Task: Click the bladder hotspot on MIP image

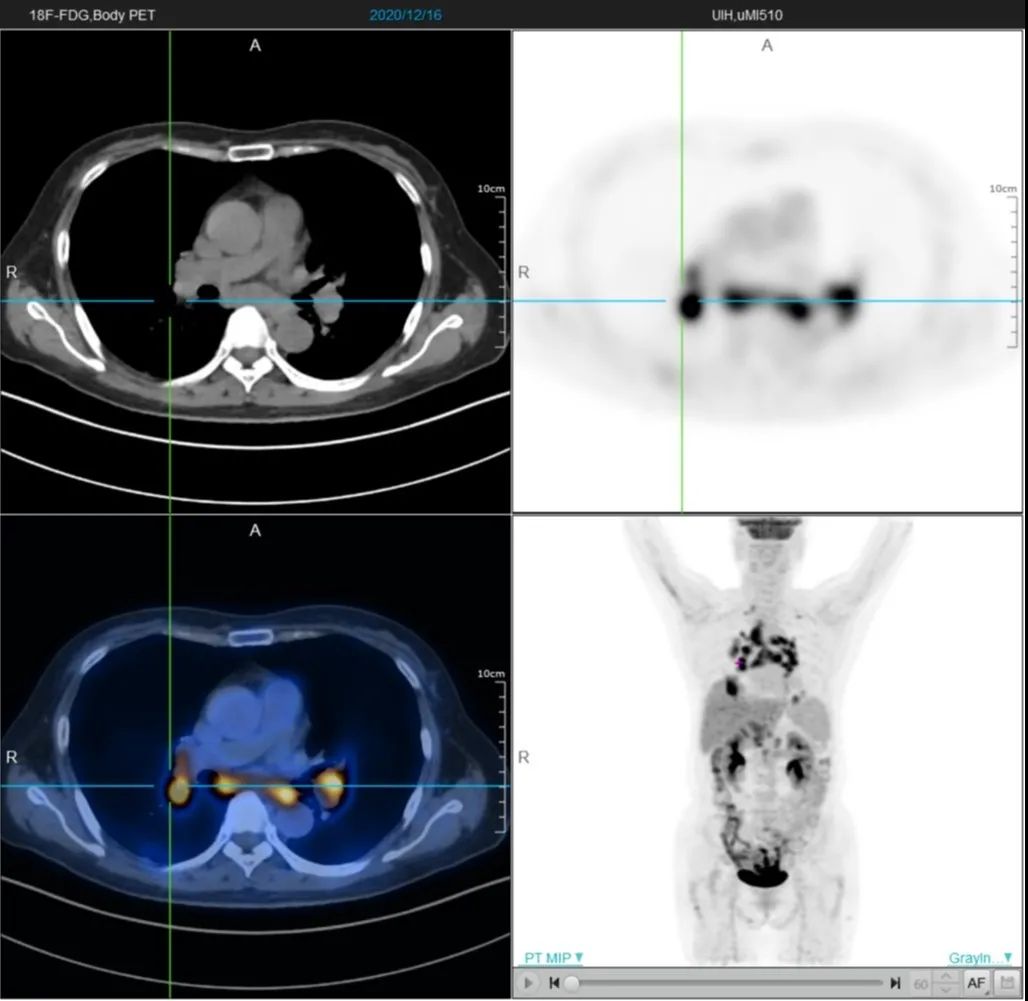Action: [762, 877]
